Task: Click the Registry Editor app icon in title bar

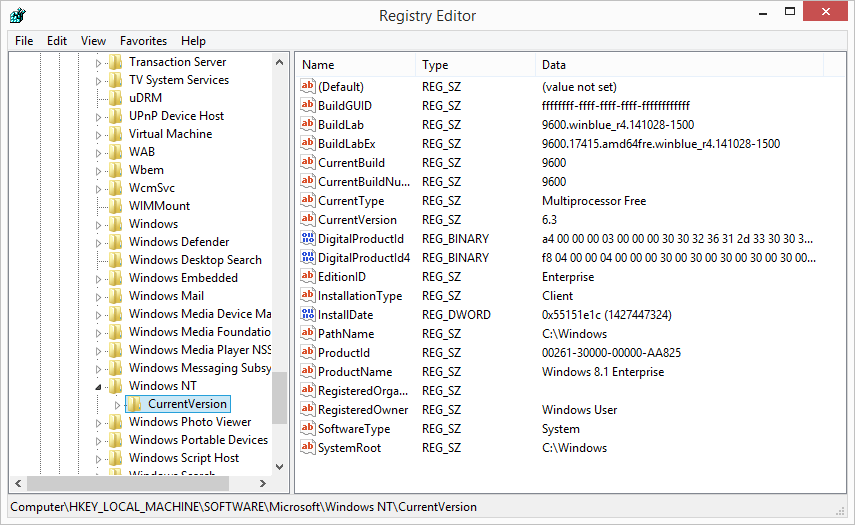Action: (17, 15)
